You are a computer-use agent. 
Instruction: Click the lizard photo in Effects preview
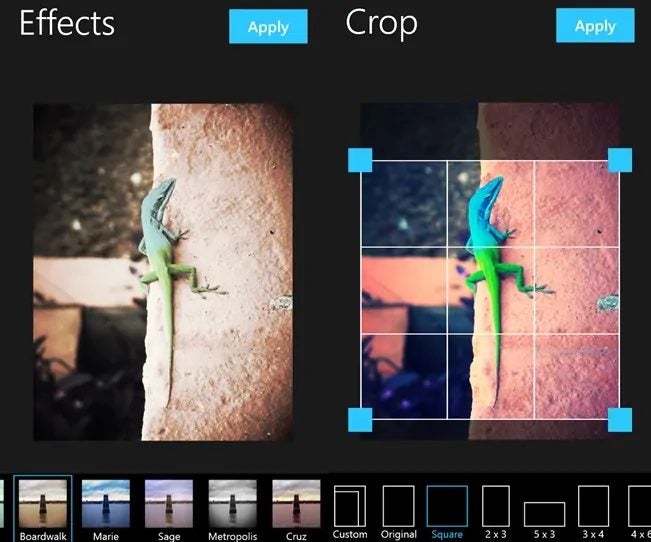[163, 272]
